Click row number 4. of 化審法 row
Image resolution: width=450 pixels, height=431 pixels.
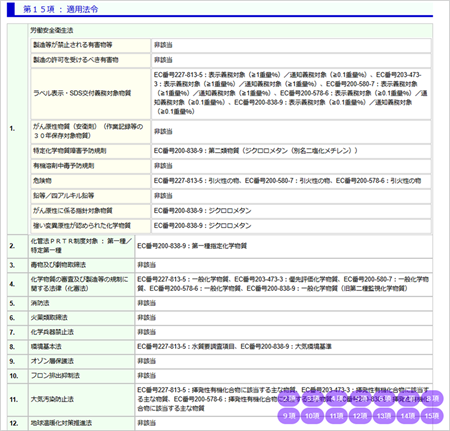(12, 284)
